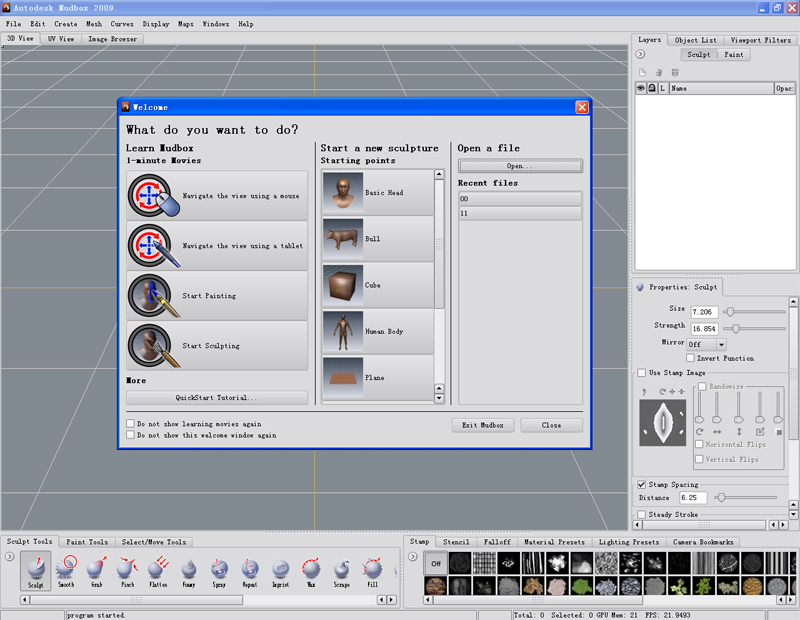Switch to the Falloff tab

[497, 542]
